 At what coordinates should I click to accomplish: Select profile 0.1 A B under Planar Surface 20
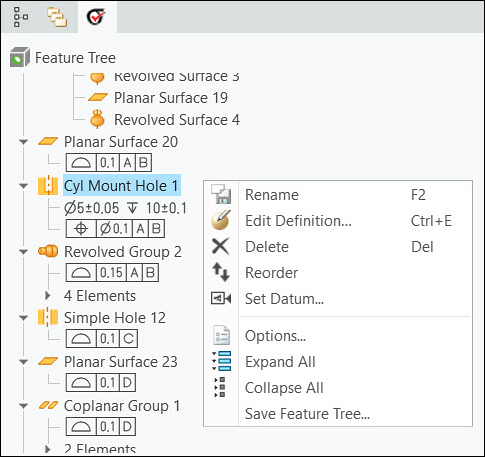(x=109, y=163)
